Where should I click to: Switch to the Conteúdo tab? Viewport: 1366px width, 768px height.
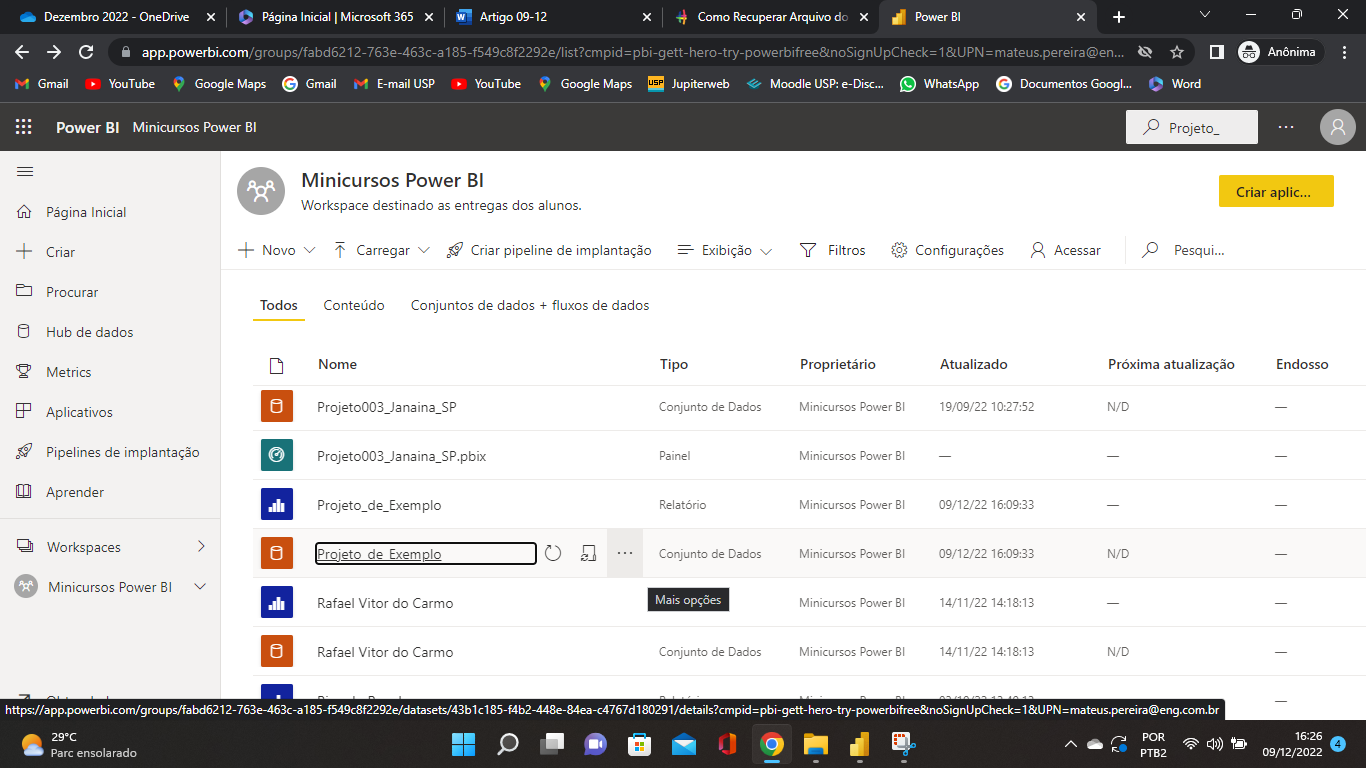[x=354, y=305]
